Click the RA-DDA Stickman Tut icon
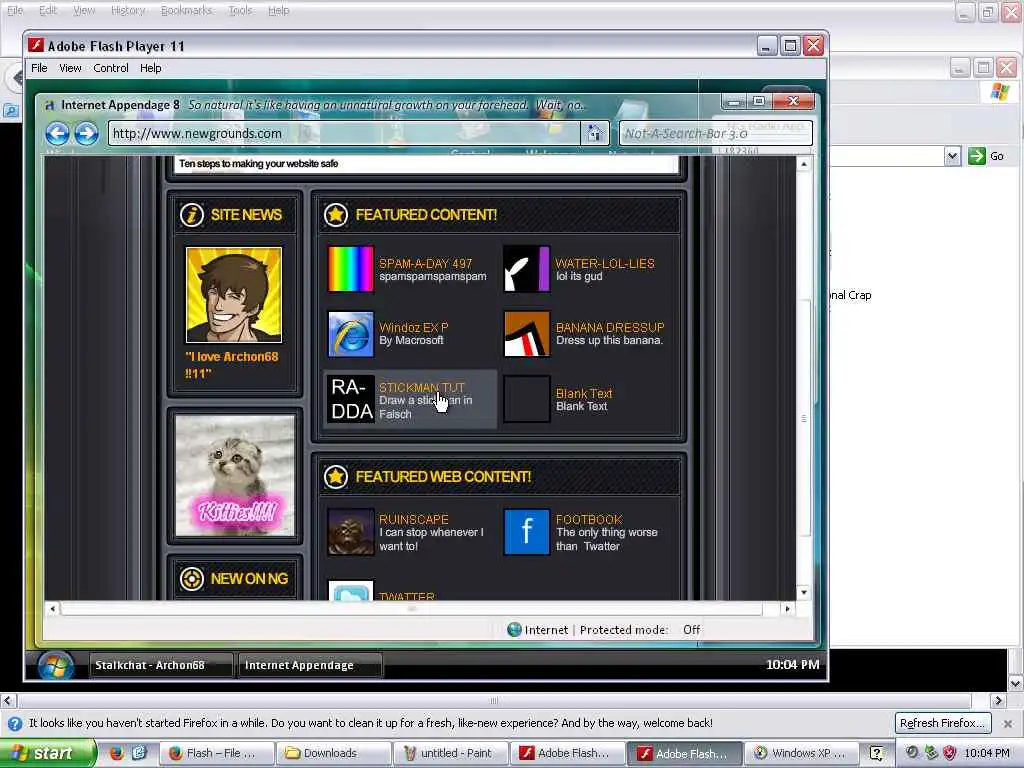 351,399
